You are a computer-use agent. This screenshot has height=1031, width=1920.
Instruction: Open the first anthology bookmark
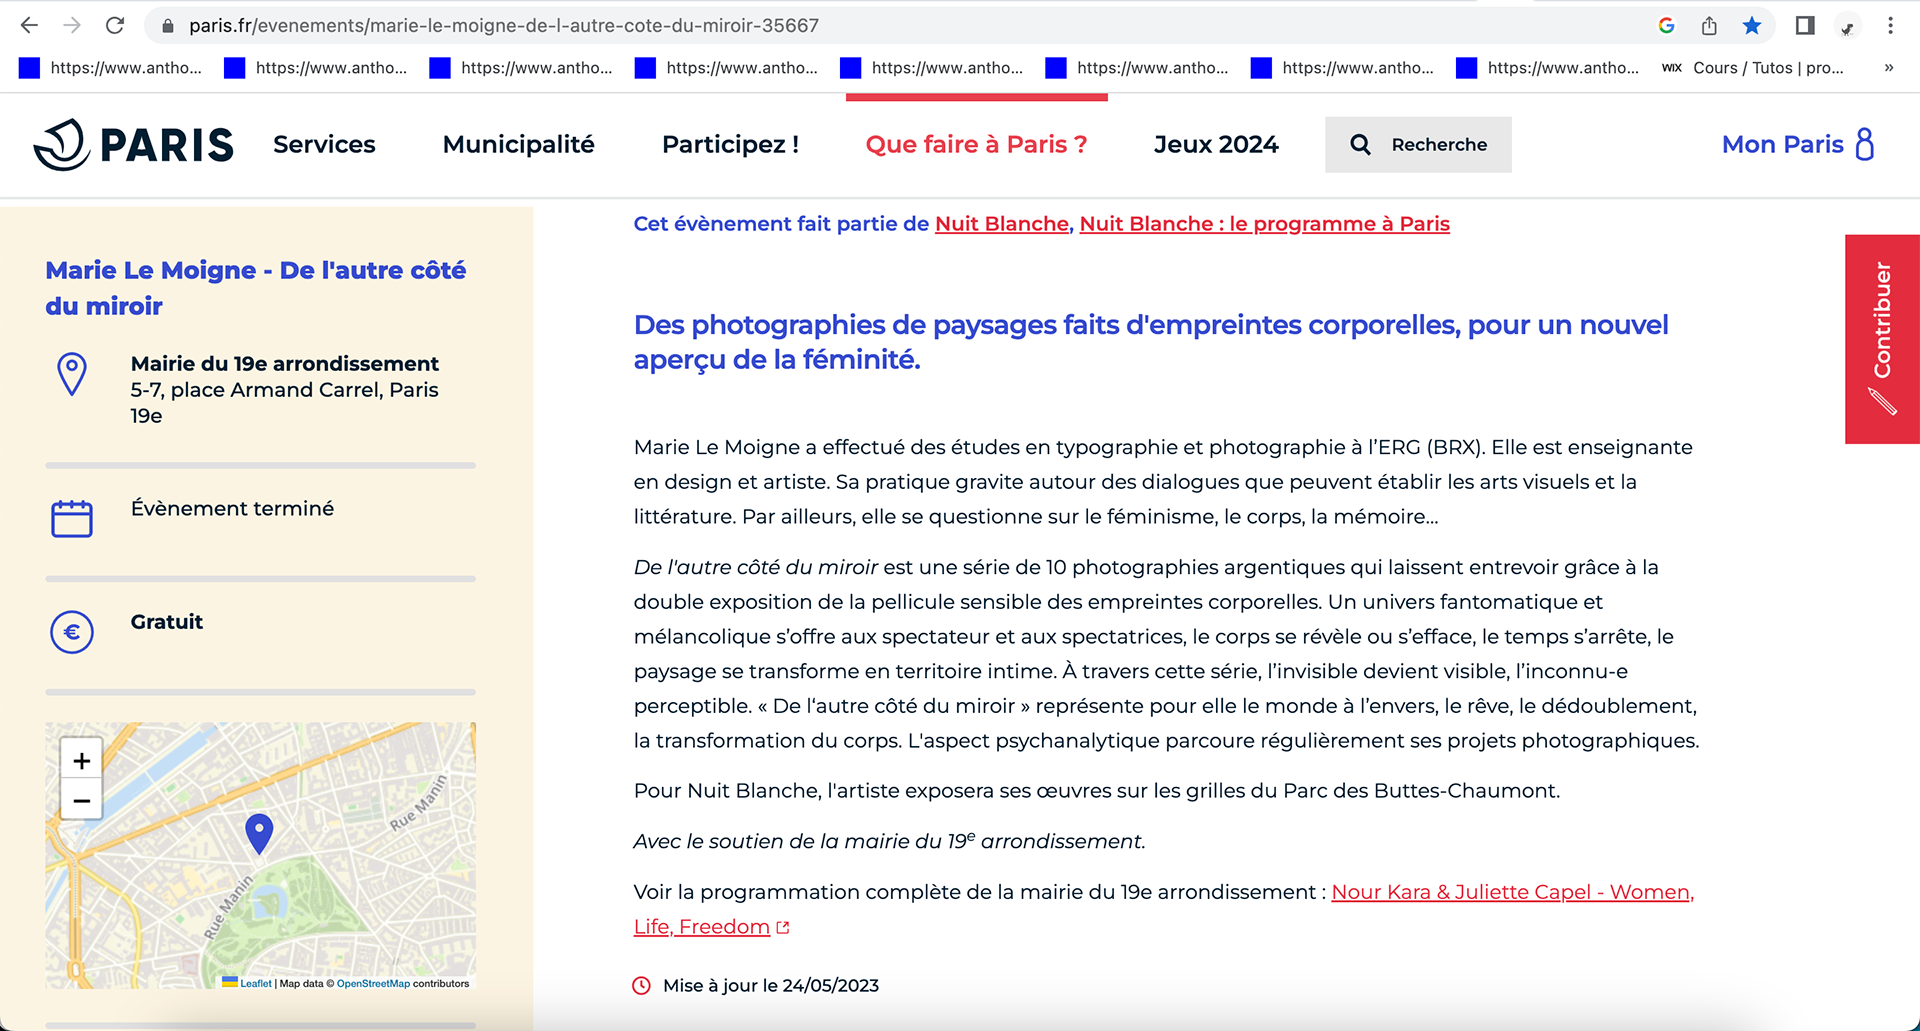click(111, 68)
